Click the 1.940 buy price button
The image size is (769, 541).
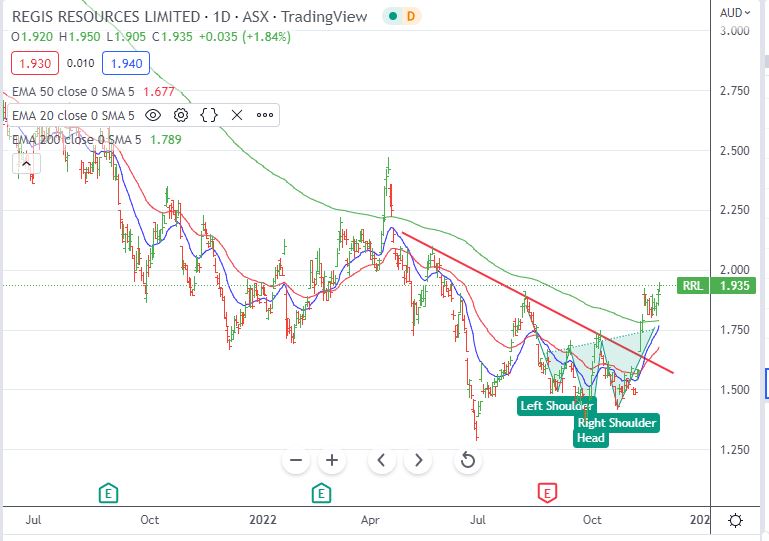126,63
